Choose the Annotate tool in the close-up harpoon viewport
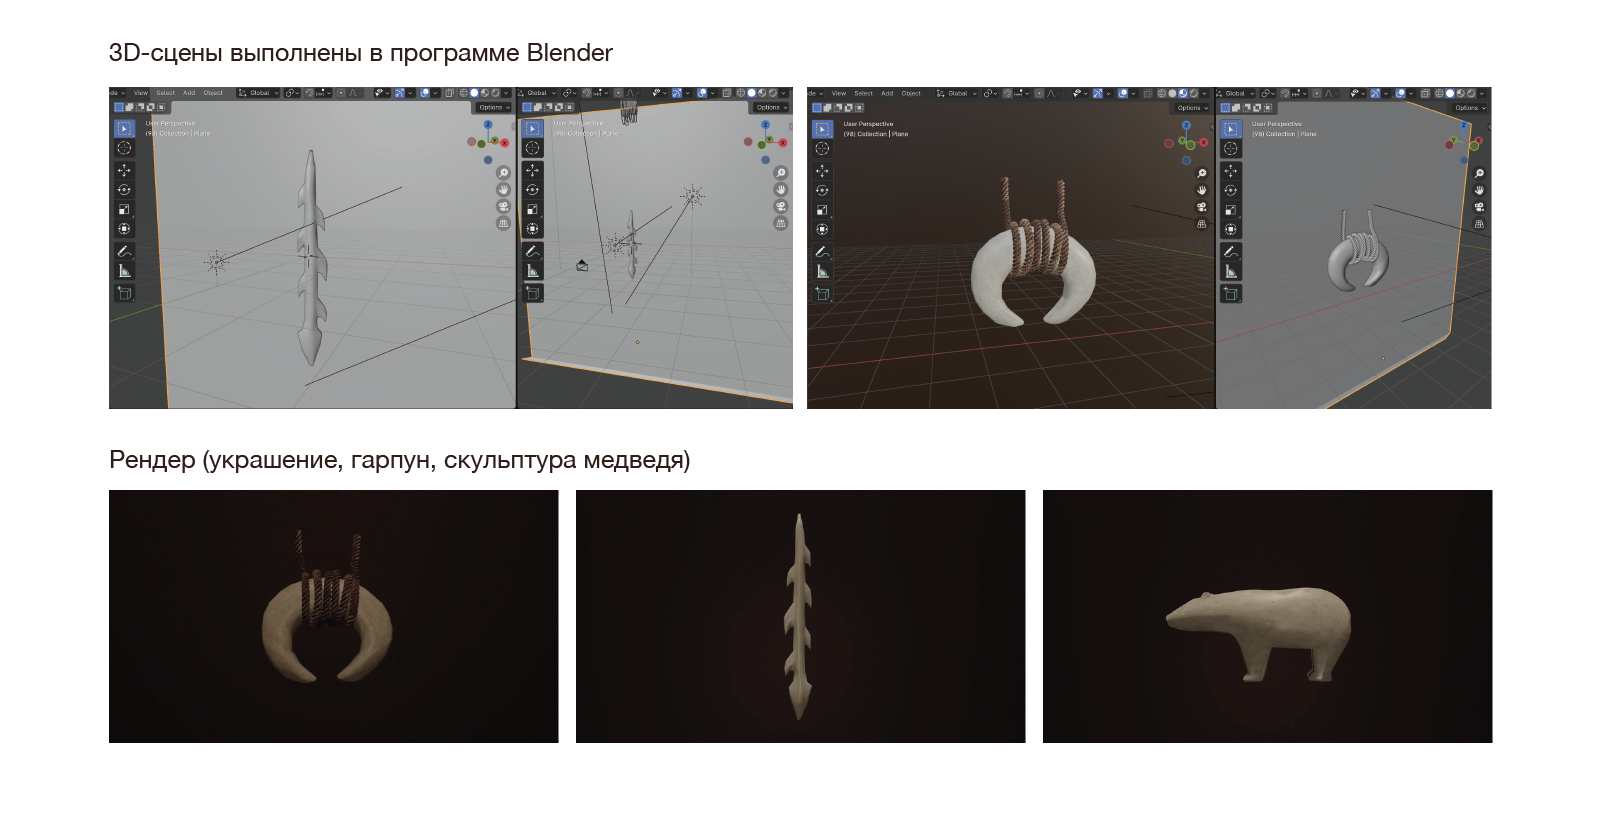This screenshot has width=1600, height=838. pyautogui.click(x=124, y=251)
